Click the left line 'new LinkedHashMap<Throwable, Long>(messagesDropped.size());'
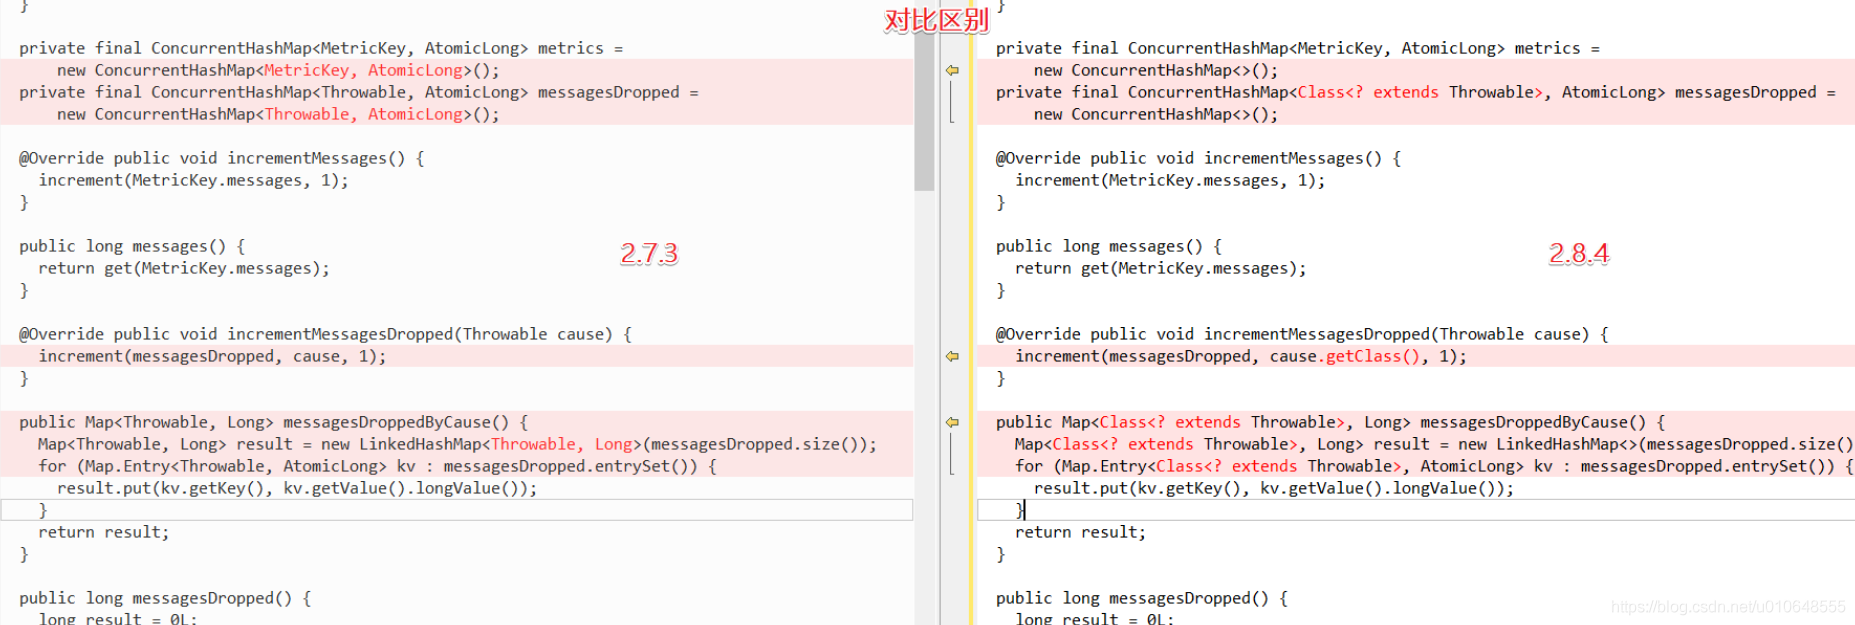 [457, 444]
